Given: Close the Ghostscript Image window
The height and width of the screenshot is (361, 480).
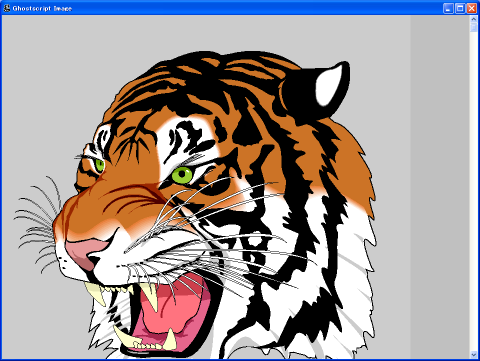Looking at the screenshot, I should pos(471,8).
